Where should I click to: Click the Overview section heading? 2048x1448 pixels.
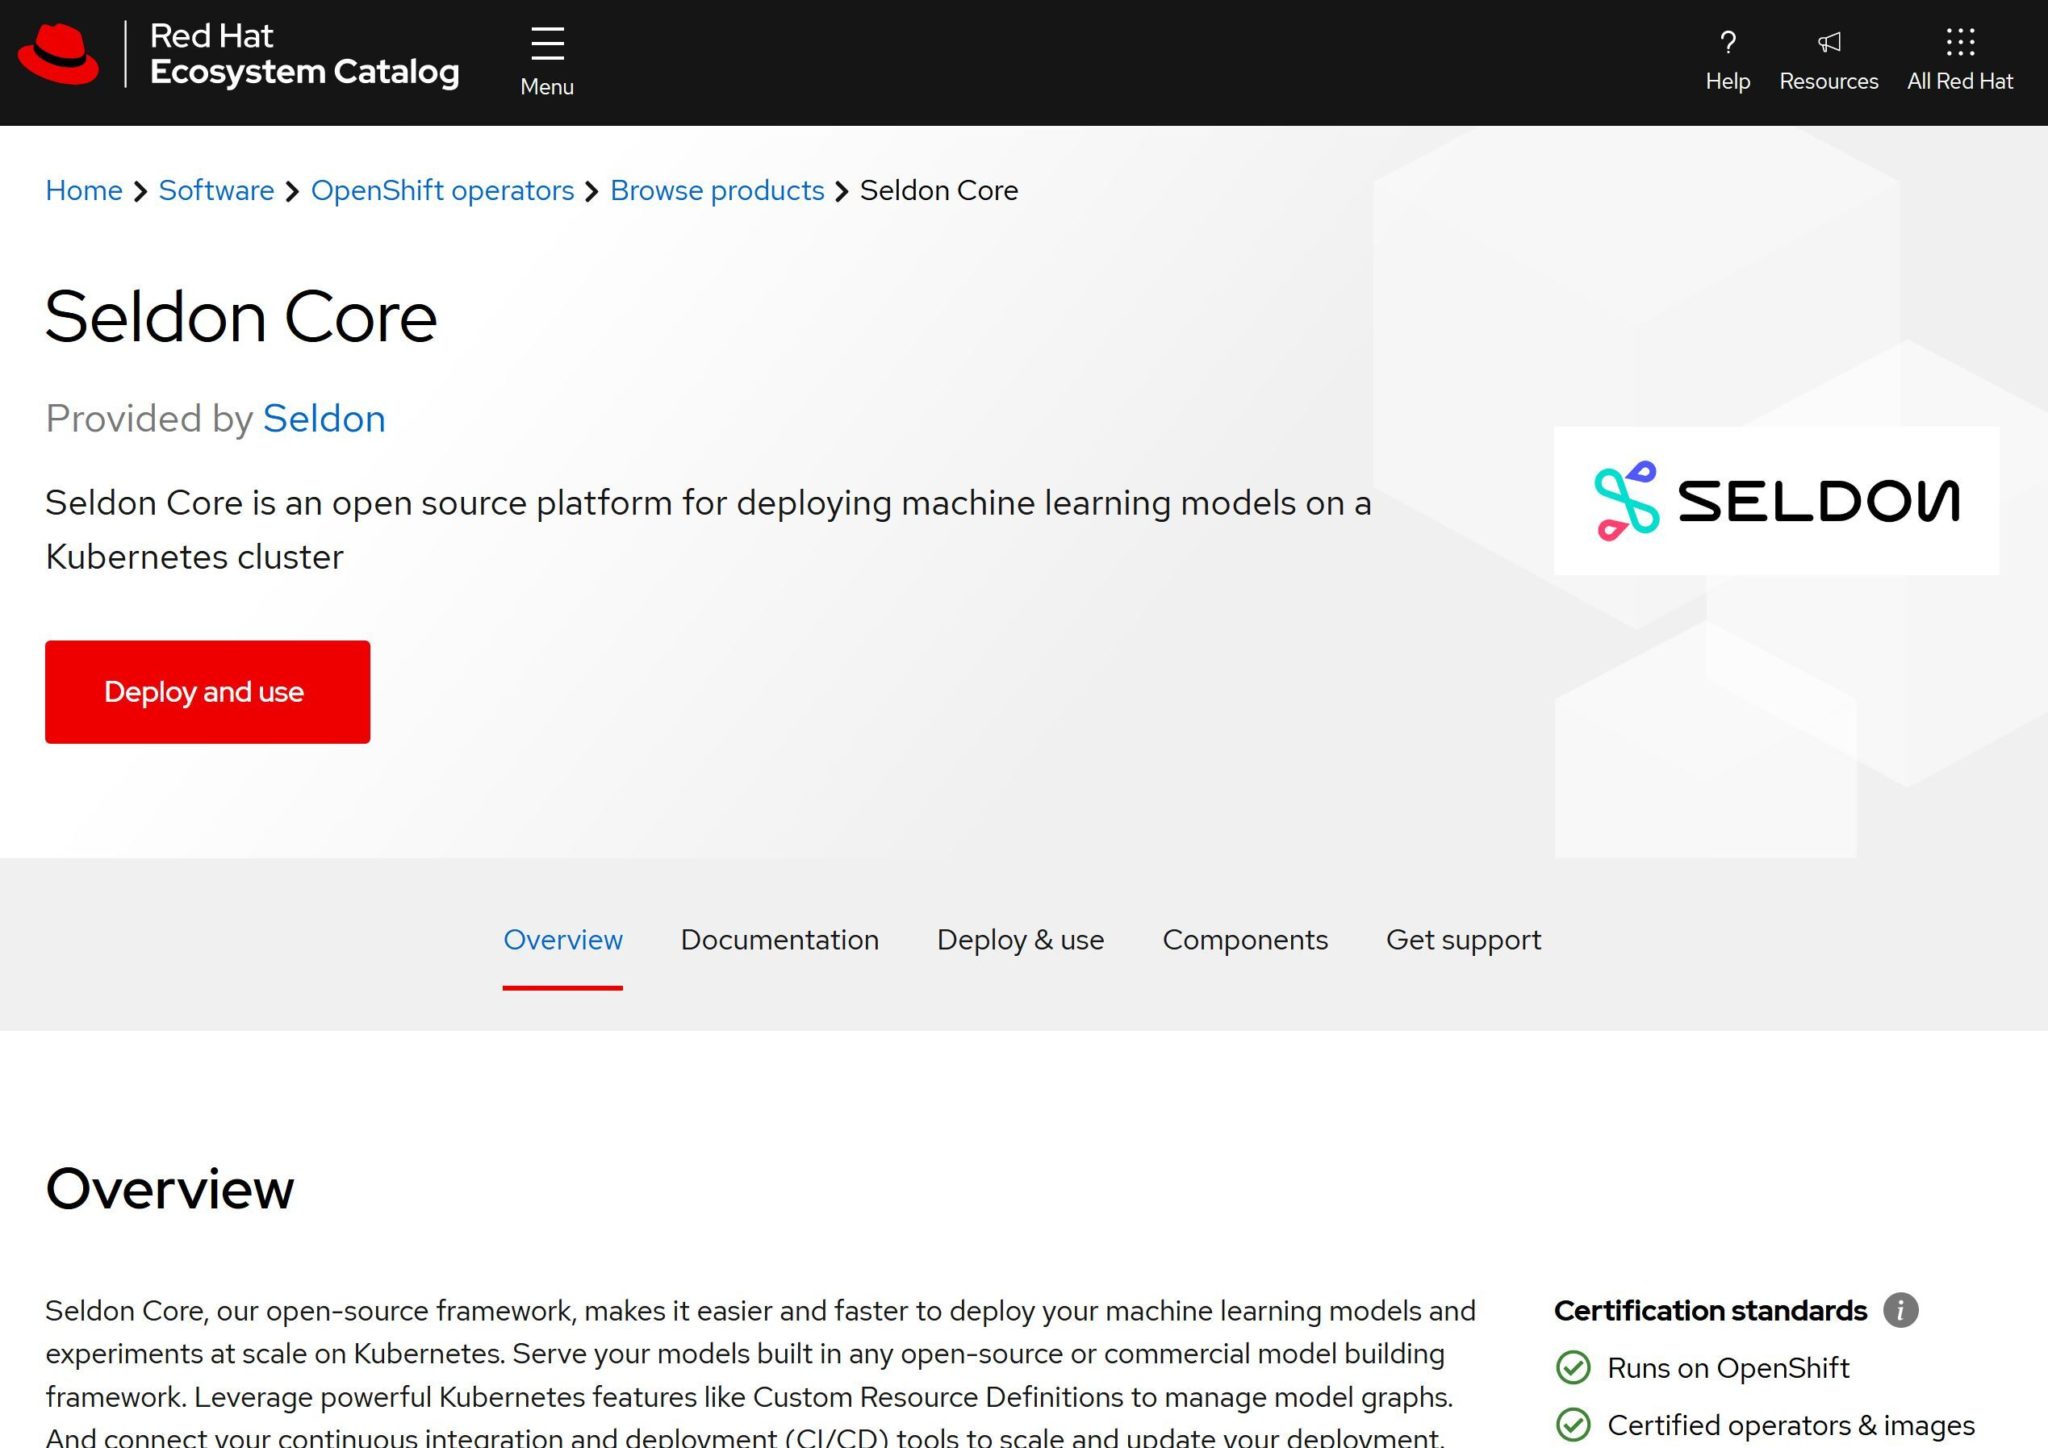170,1188
